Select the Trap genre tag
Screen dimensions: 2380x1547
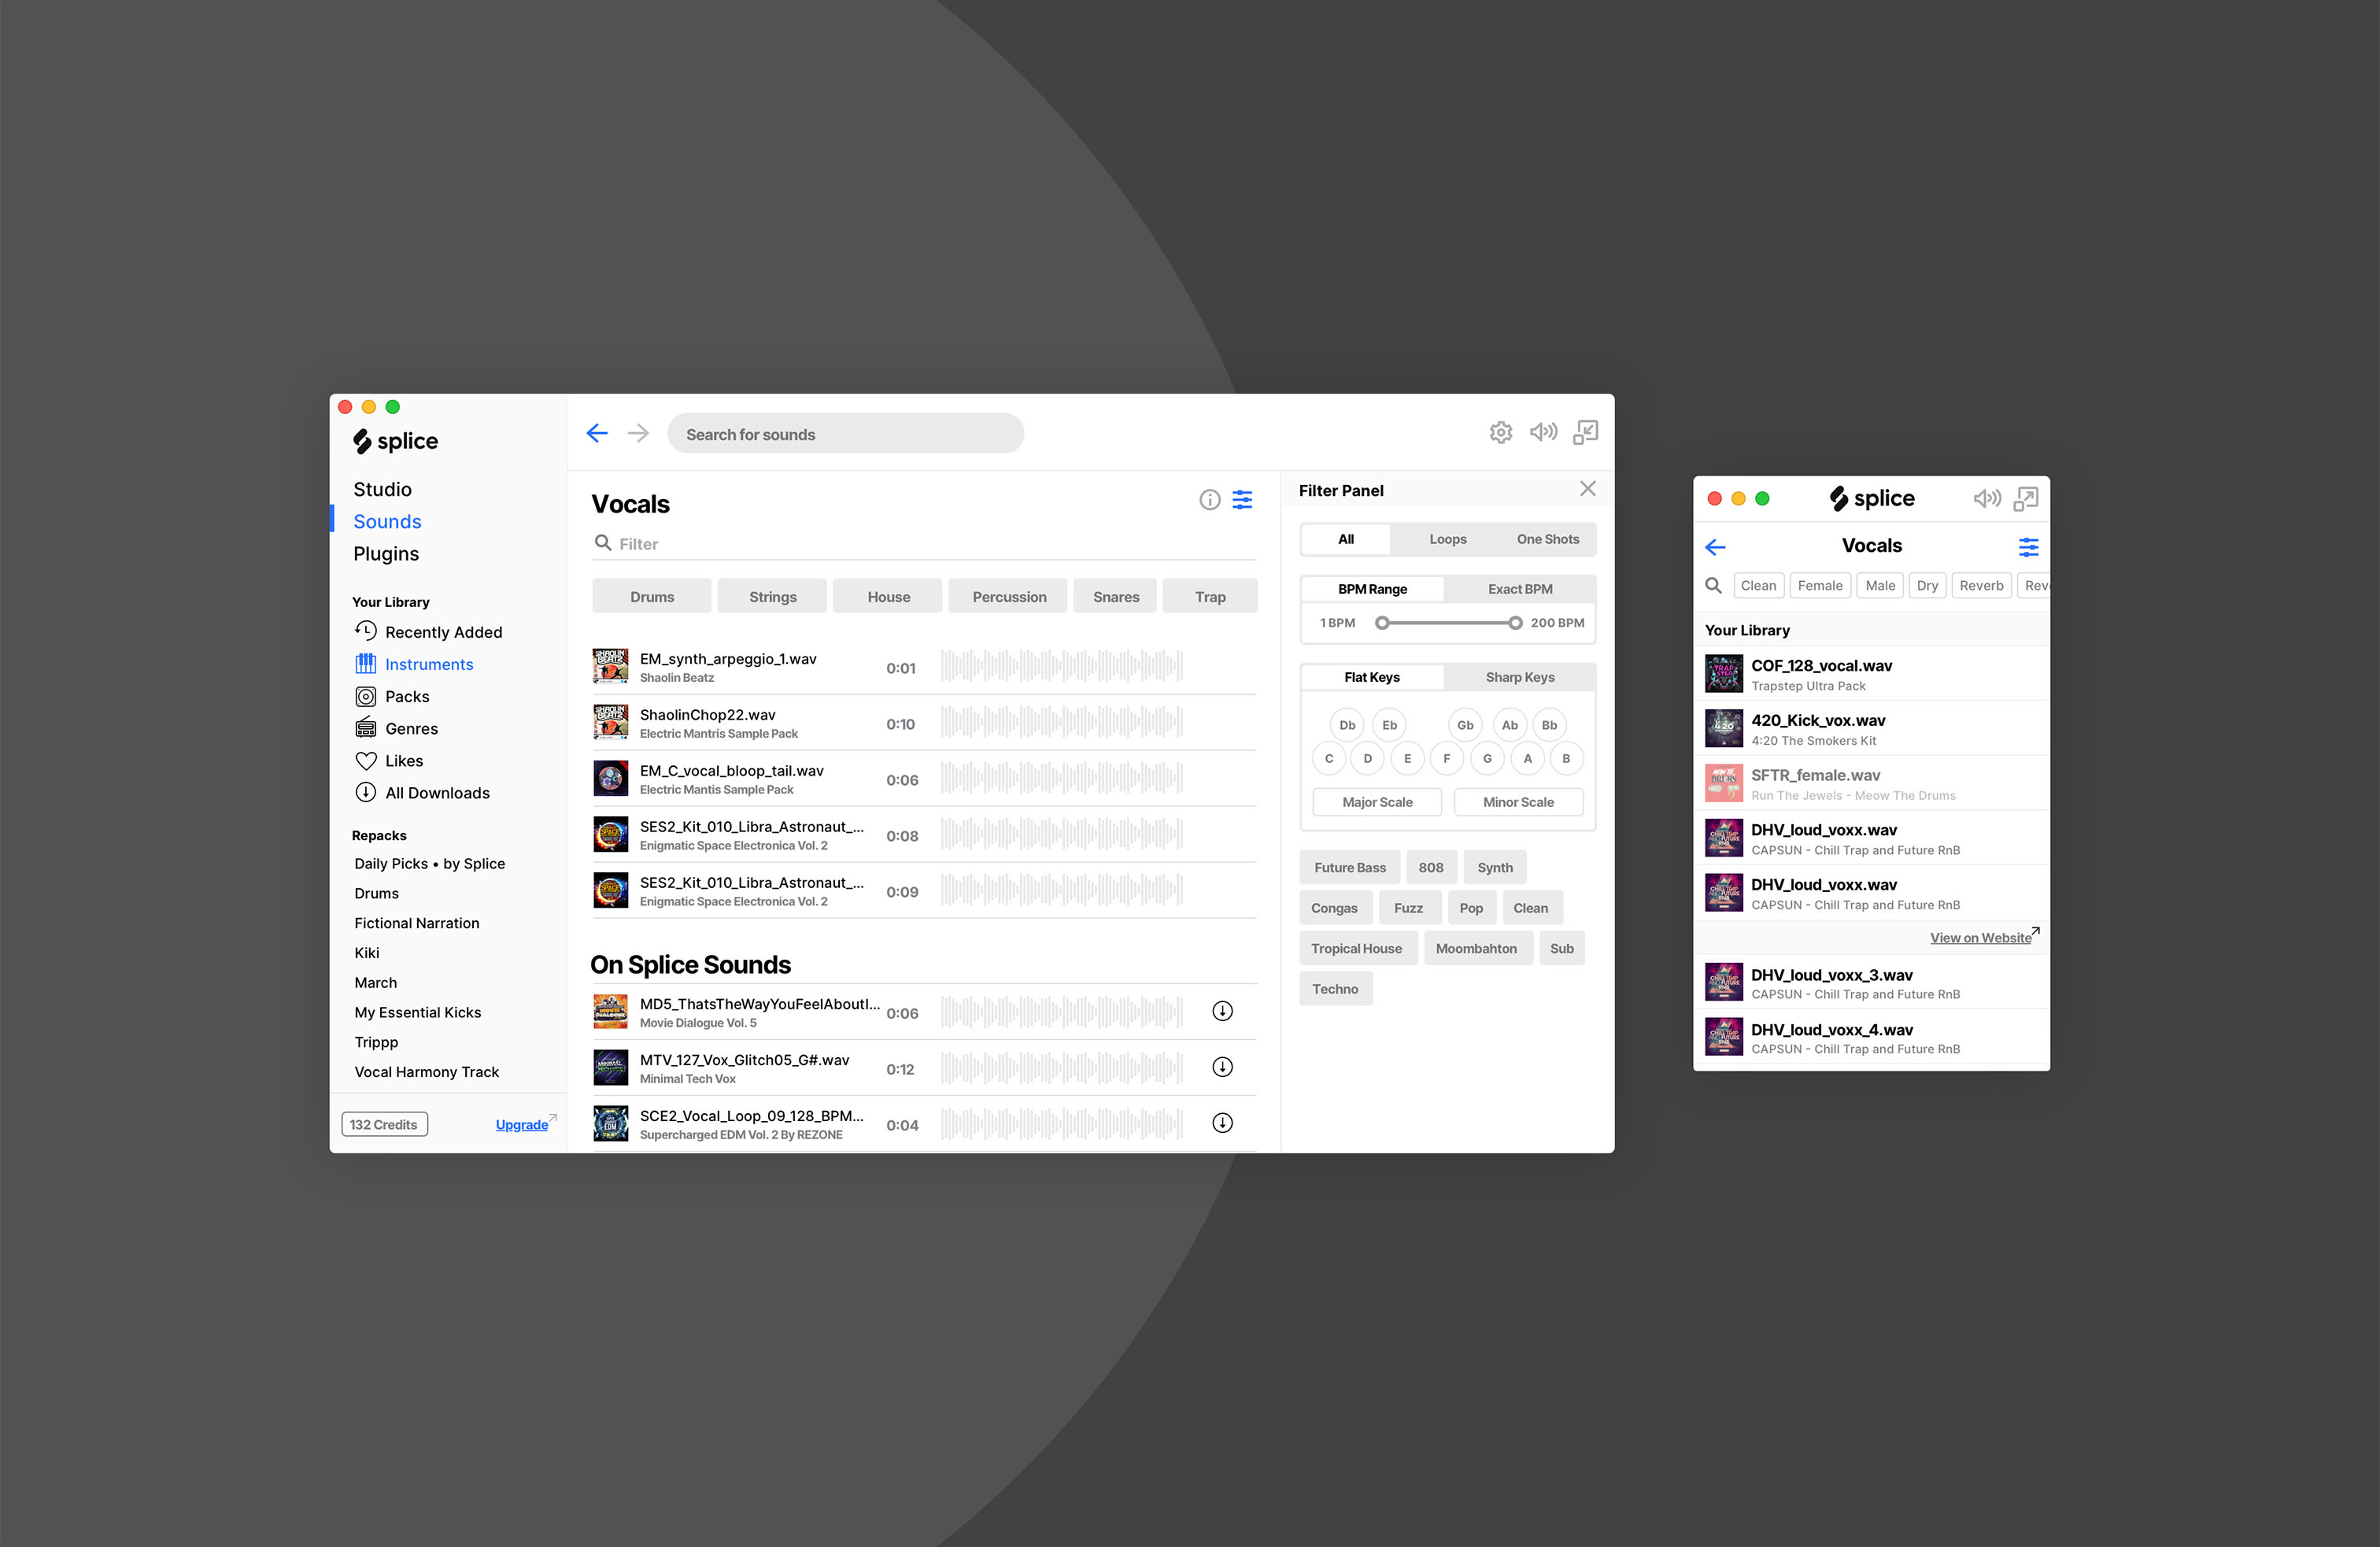[1209, 597]
